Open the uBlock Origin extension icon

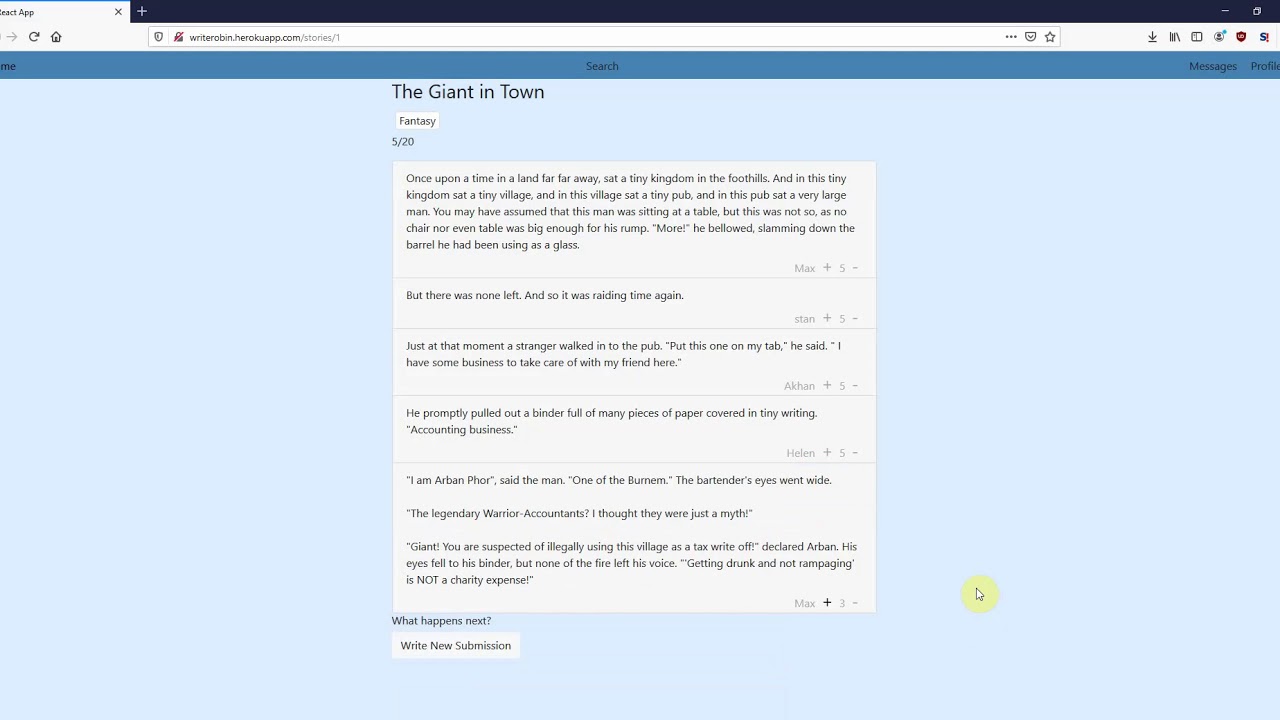coord(1241,37)
